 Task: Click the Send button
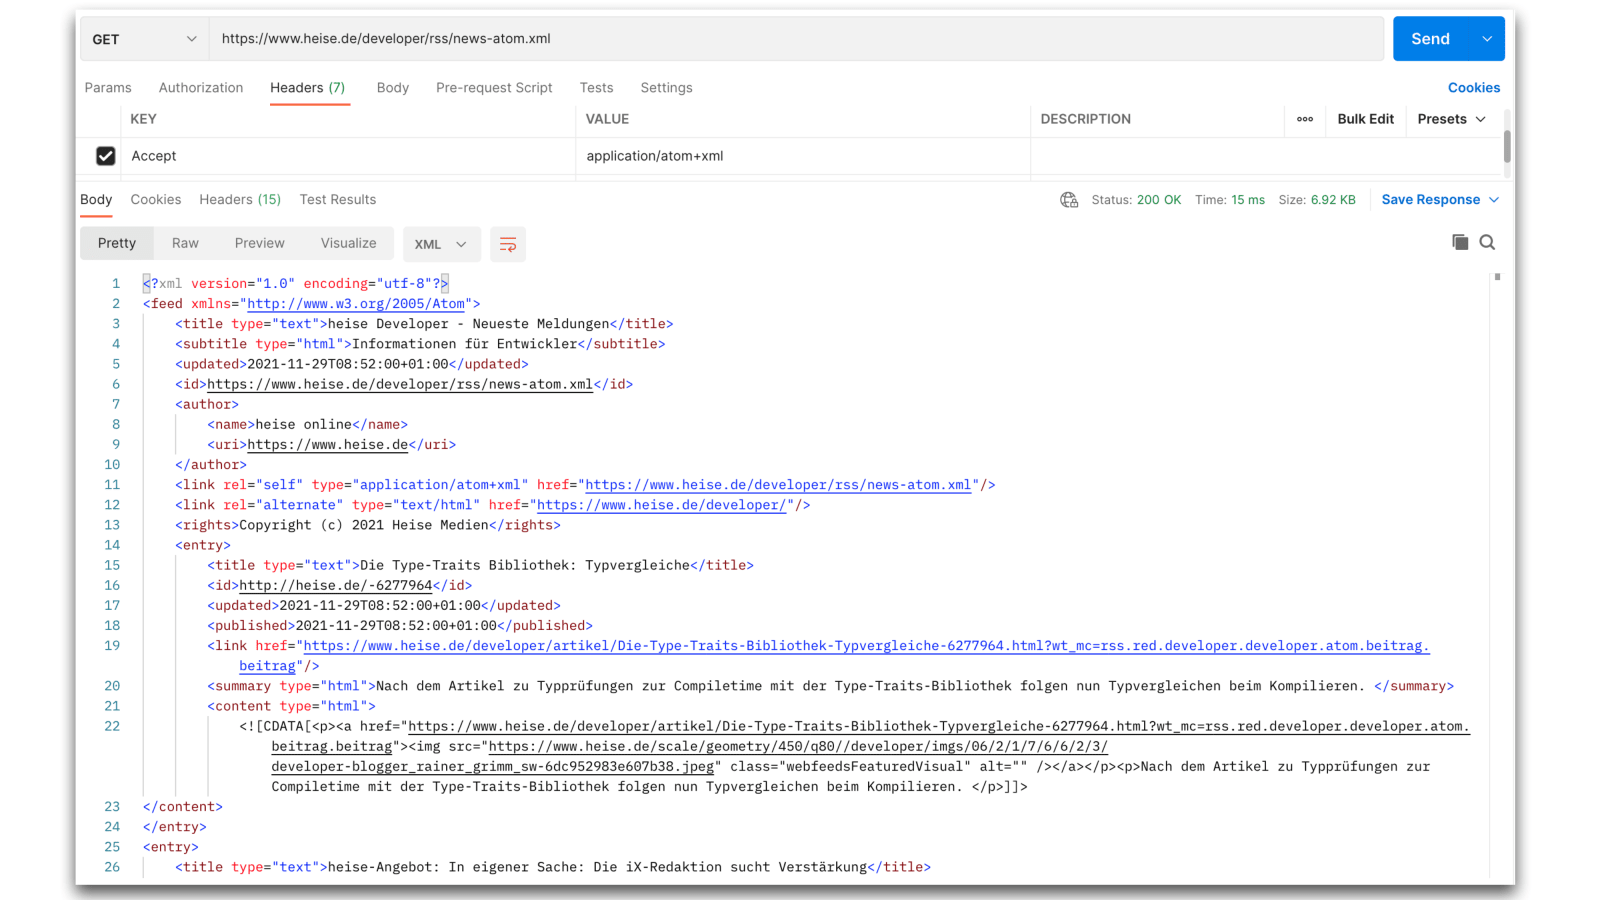click(1431, 39)
